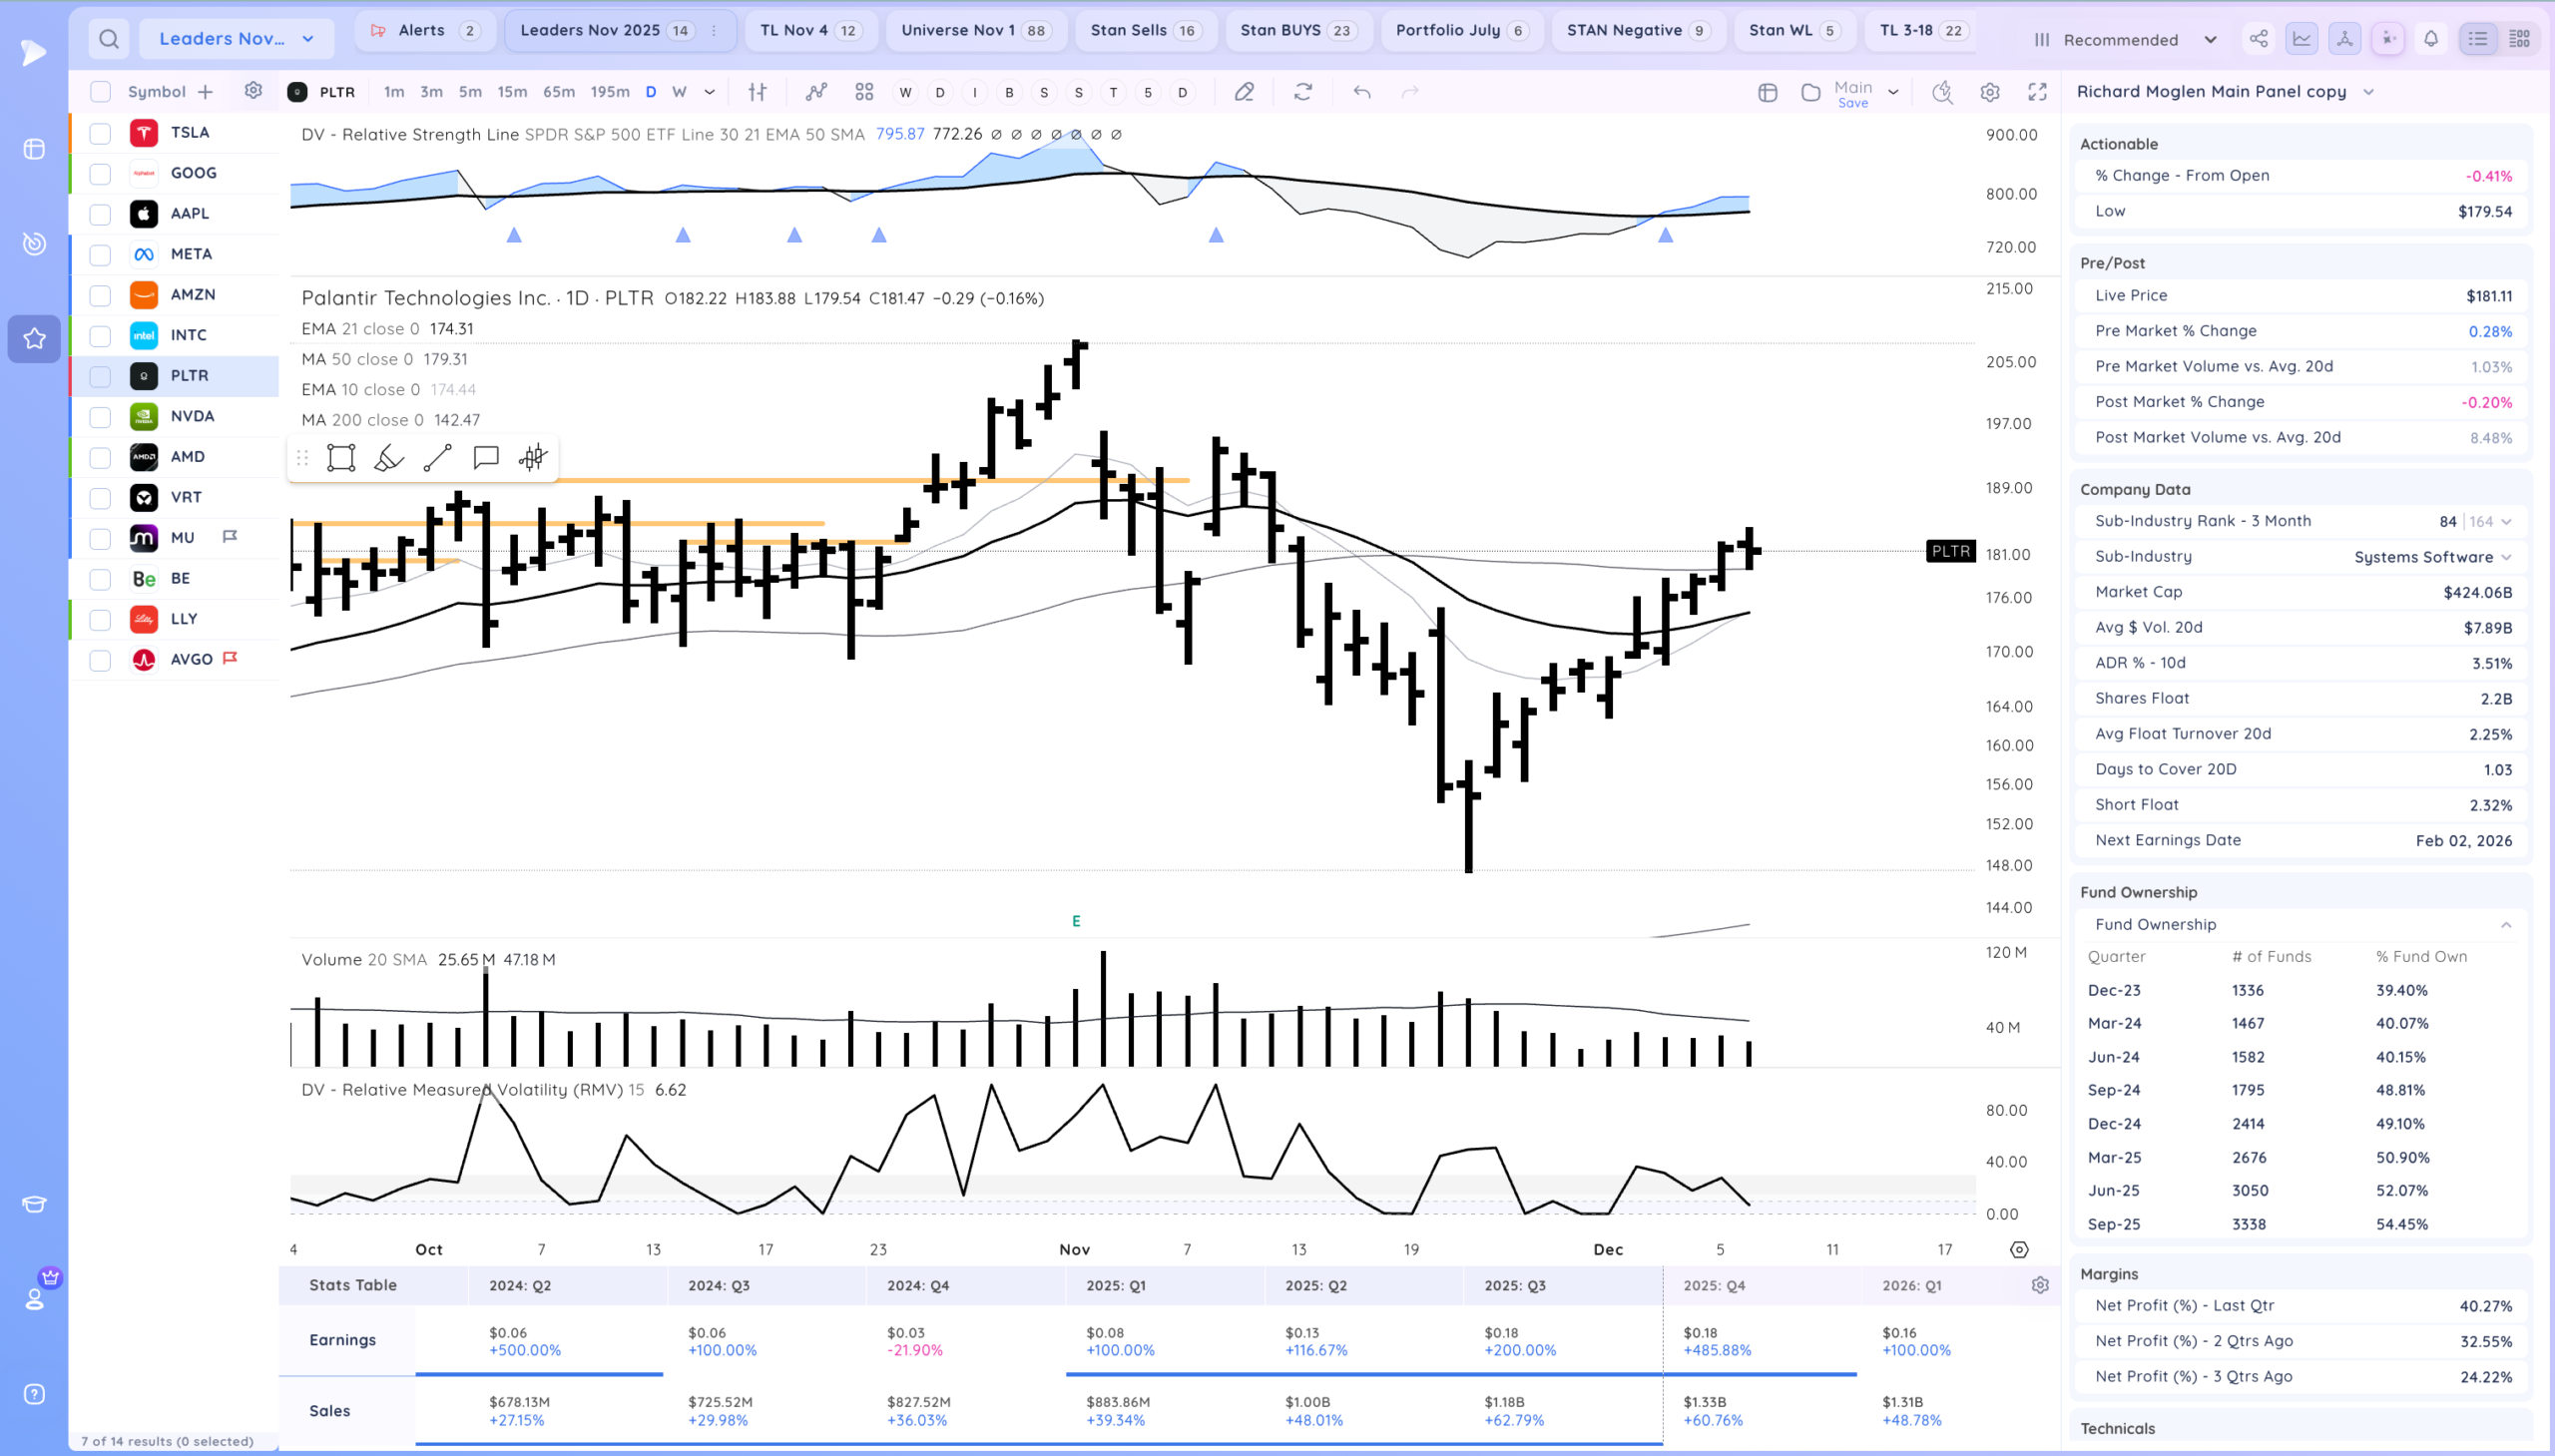Click the refresh chart icon

pyautogui.click(x=1302, y=92)
